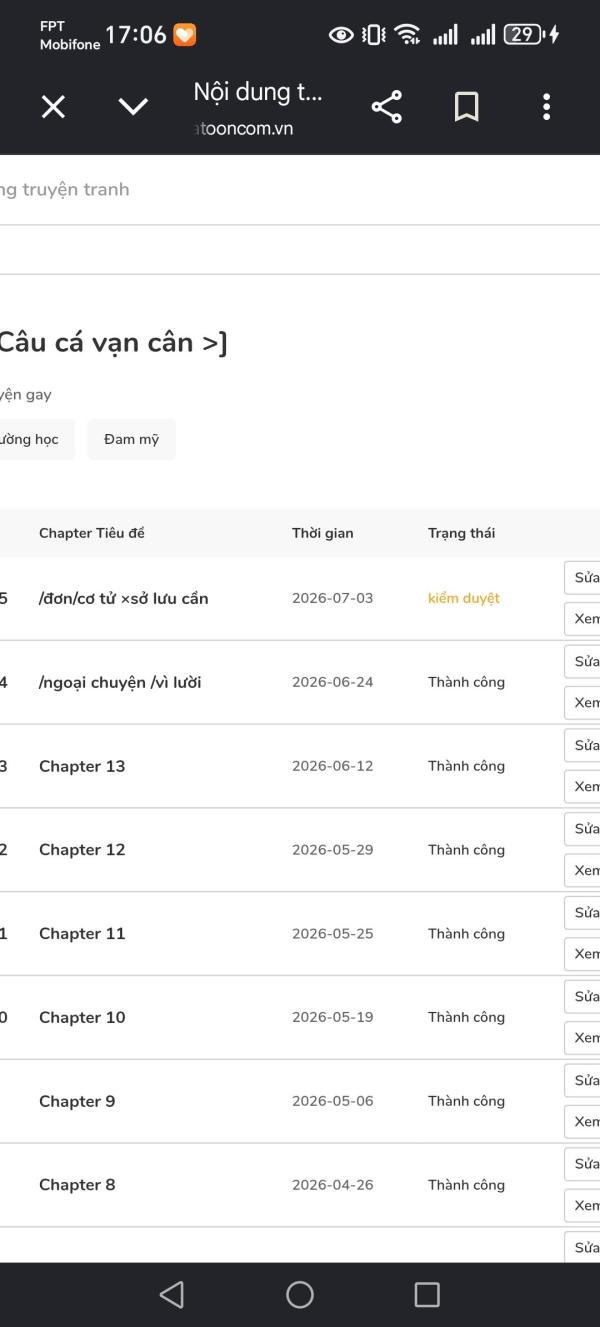Open chapter /ngoại chuyện /vì lười
The image size is (600, 1327).
point(120,682)
